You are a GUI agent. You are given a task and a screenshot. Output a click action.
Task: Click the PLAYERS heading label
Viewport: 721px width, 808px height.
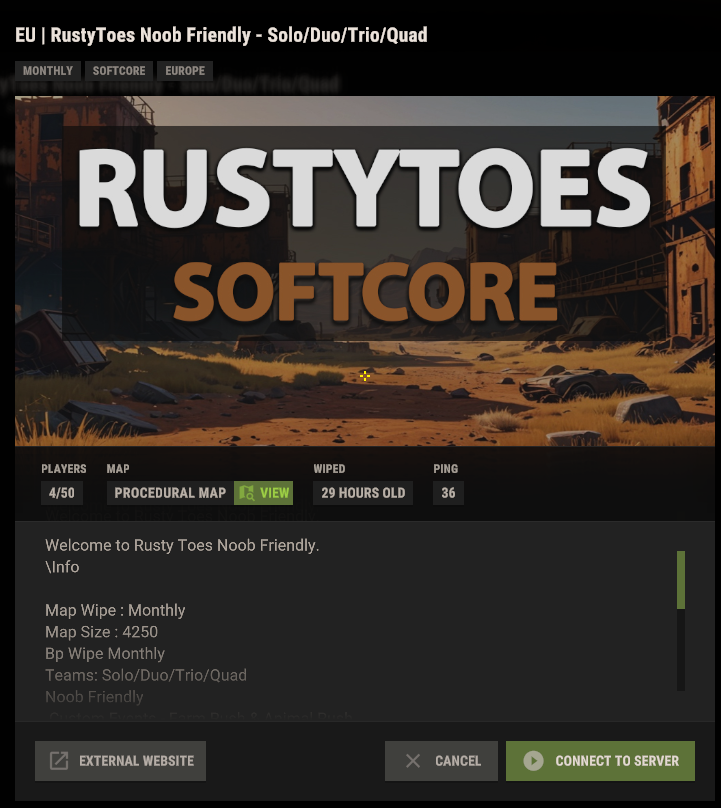(64, 469)
